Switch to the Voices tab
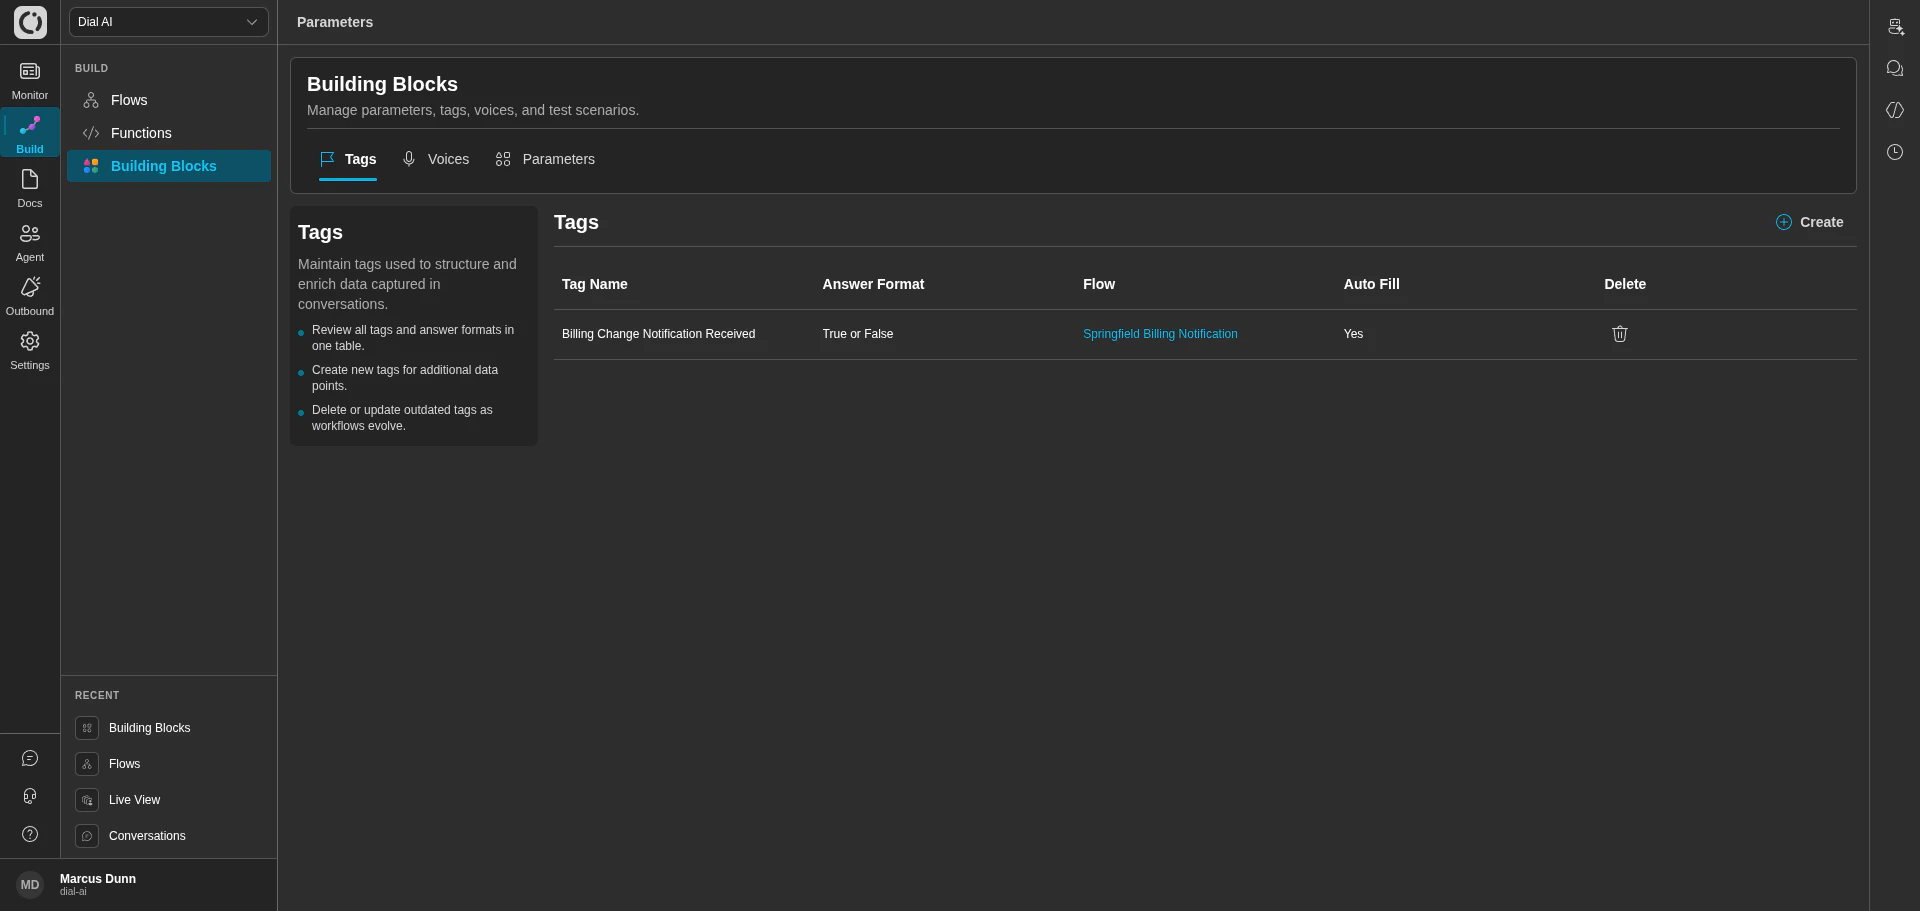Viewport: 1920px width, 911px height. click(x=435, y=159)
